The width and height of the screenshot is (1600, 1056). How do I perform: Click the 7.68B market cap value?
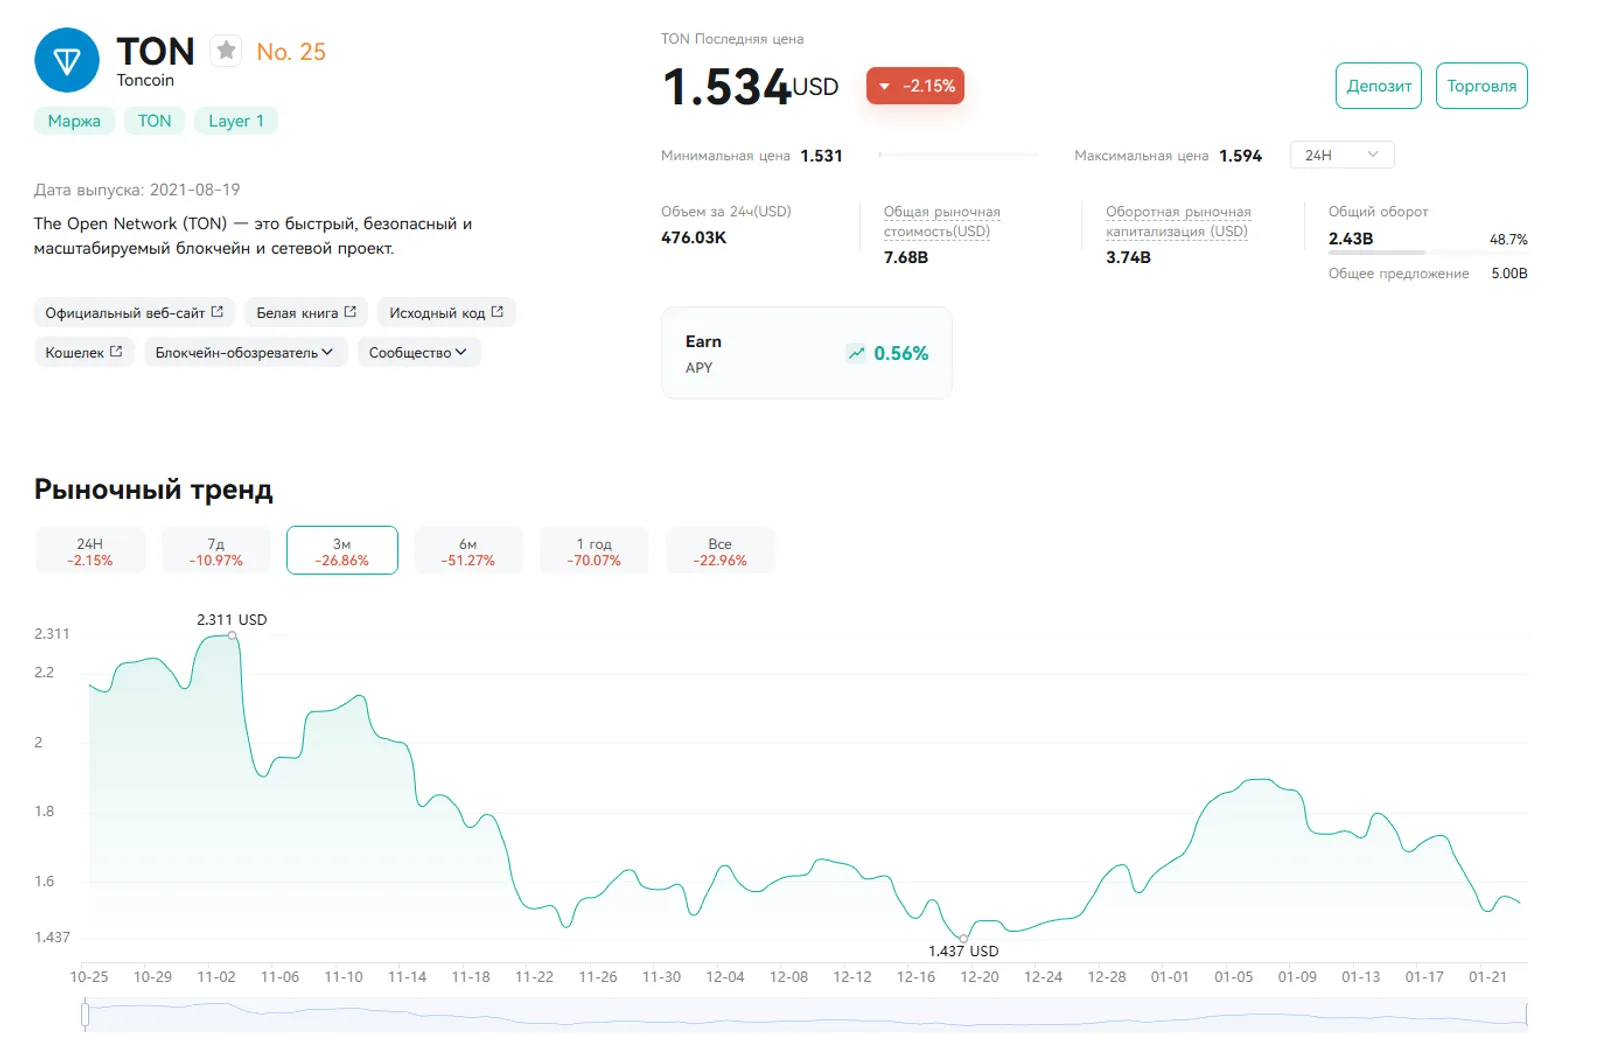click(906, 258)
